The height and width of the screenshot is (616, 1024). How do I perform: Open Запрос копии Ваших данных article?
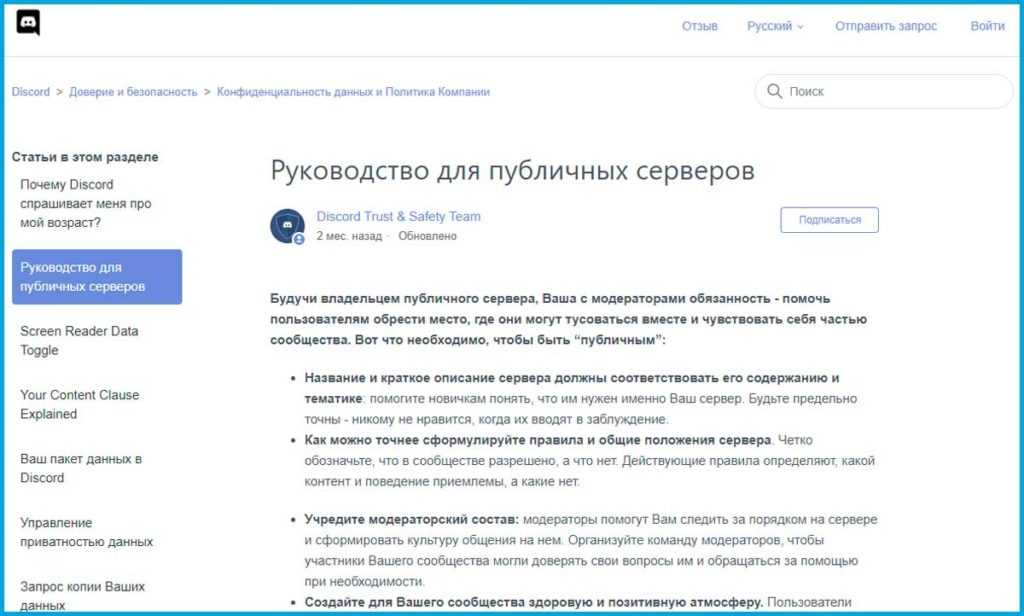point(82,595)
